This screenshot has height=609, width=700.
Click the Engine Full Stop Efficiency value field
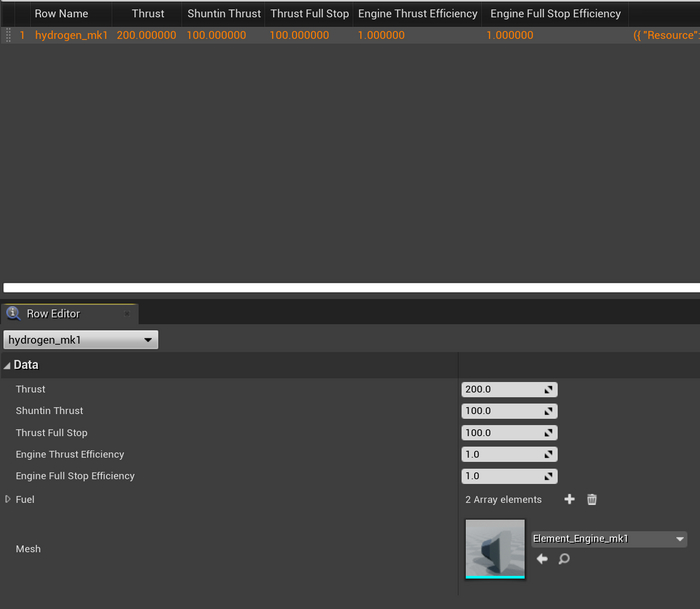(502, 476)
